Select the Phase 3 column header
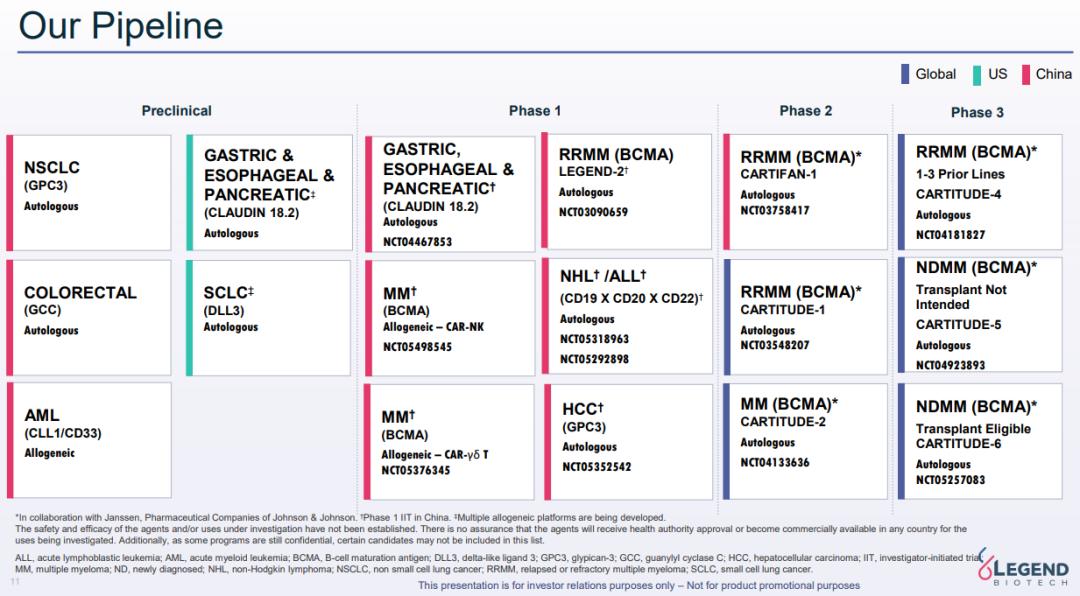Viewport: 1080px width, 596px height. (977, 112)
